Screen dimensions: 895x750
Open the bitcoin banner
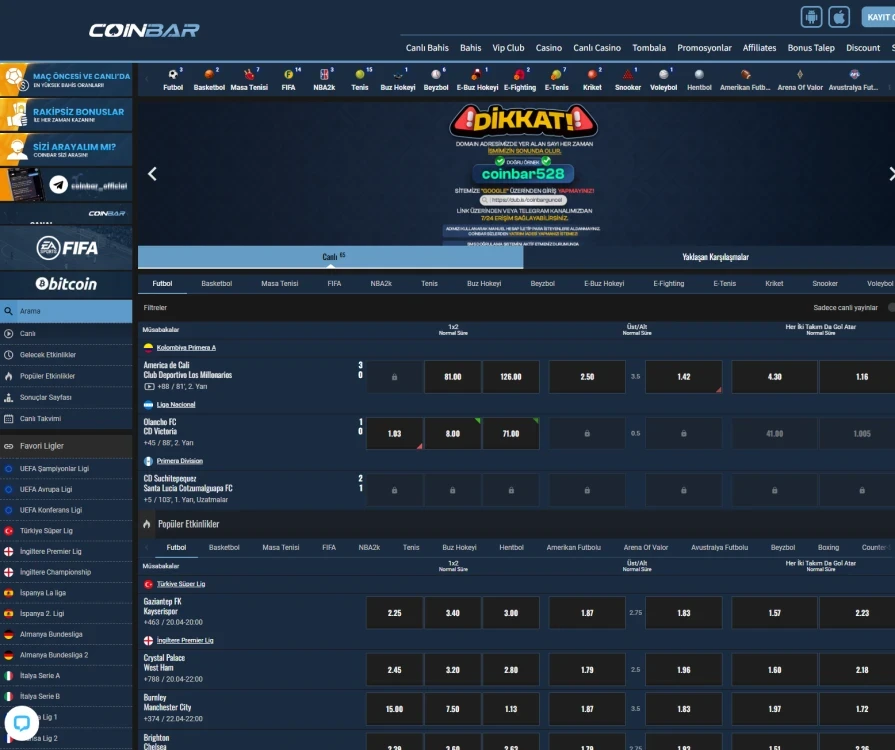66,284
